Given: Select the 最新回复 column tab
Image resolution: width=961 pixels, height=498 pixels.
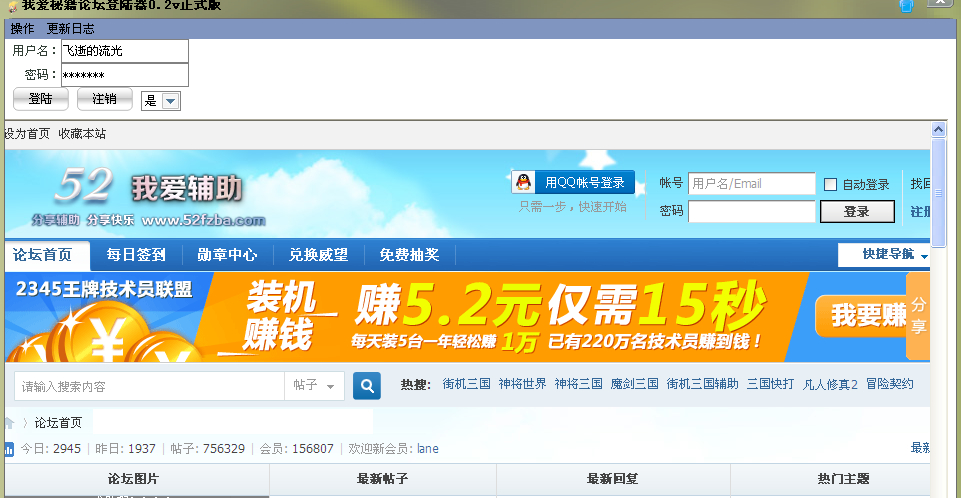Looking at the screenshot, I should click(x=612, y=479).
